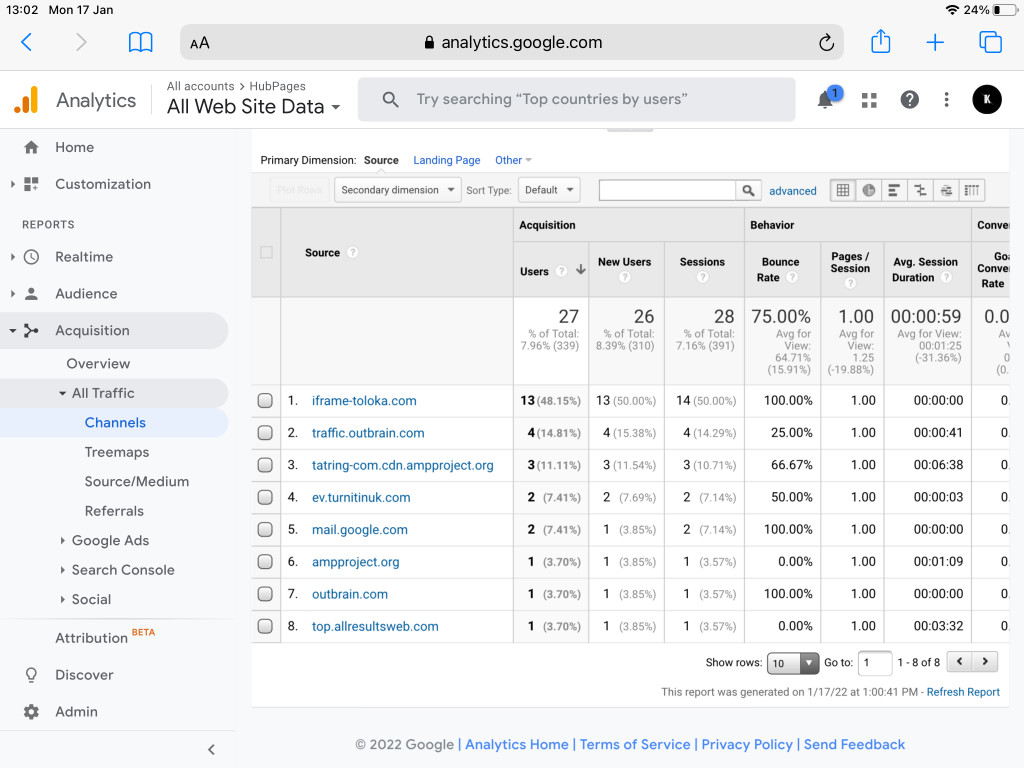Go to next page arrow in pagination
This screenshot has width=1024, height=768.
(985, 662)
